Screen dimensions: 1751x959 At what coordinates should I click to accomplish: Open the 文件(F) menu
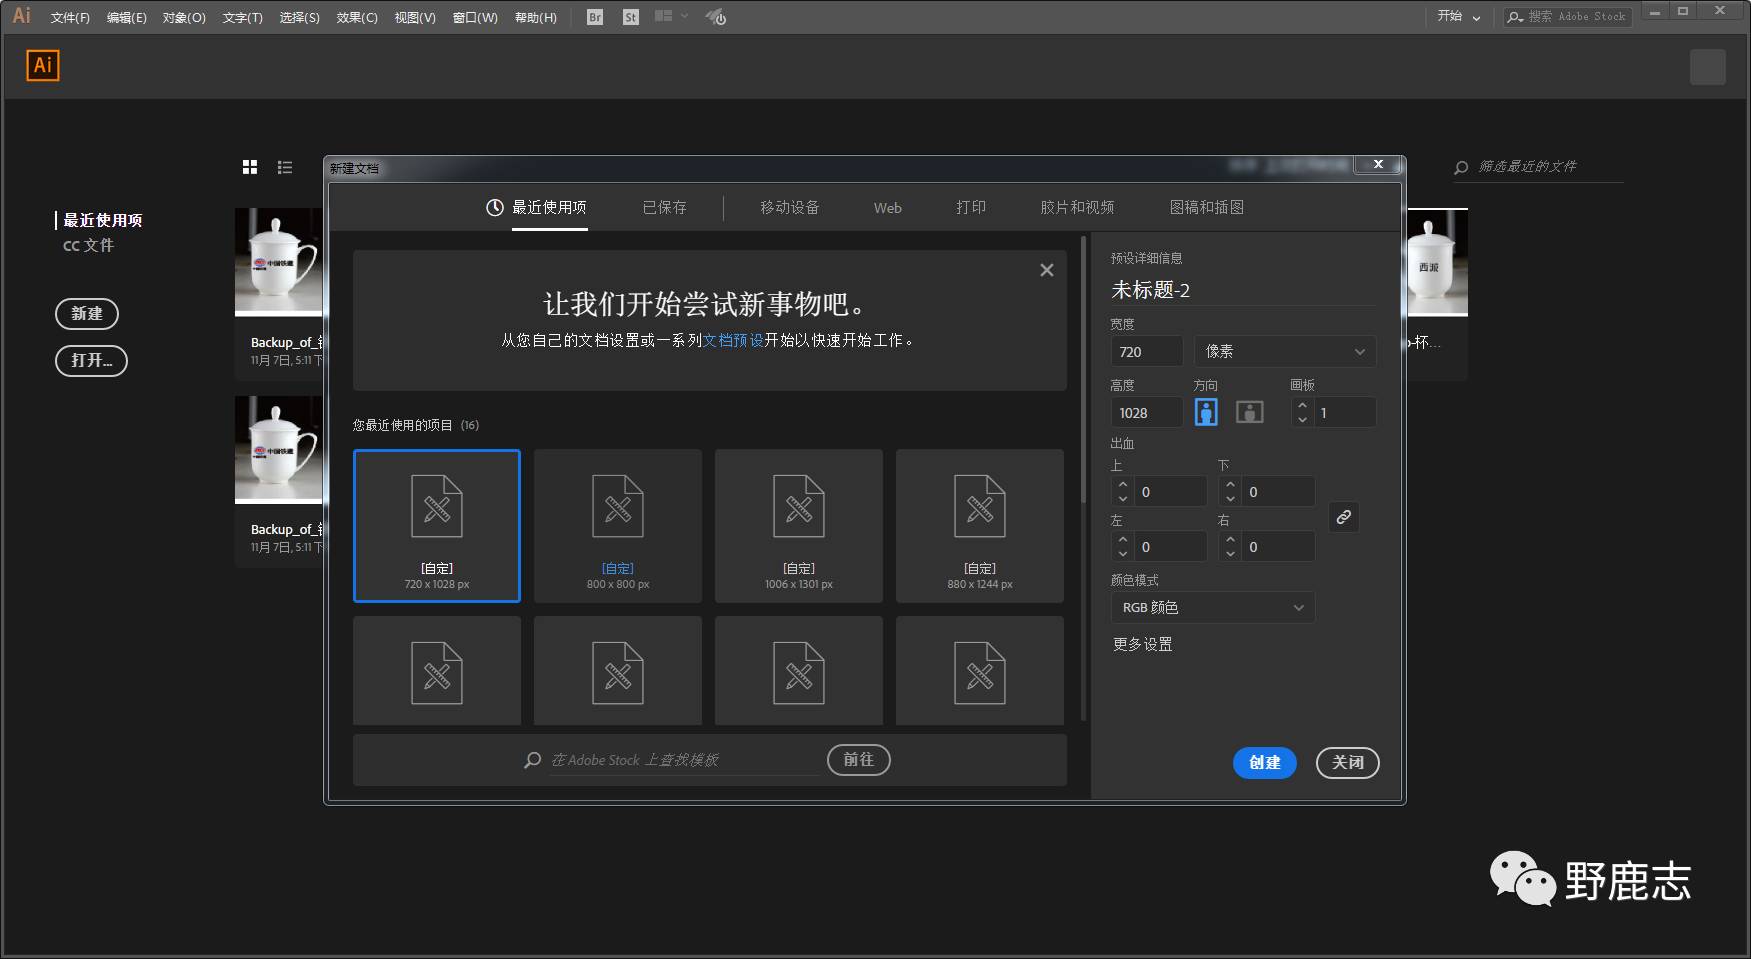pos(70,17)
